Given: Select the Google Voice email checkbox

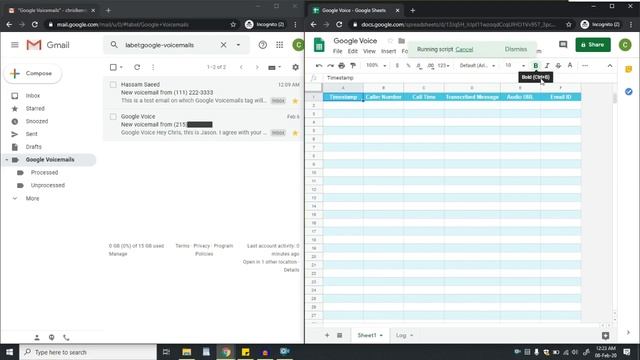Looking at the screenshot, I should click(113, 117).
